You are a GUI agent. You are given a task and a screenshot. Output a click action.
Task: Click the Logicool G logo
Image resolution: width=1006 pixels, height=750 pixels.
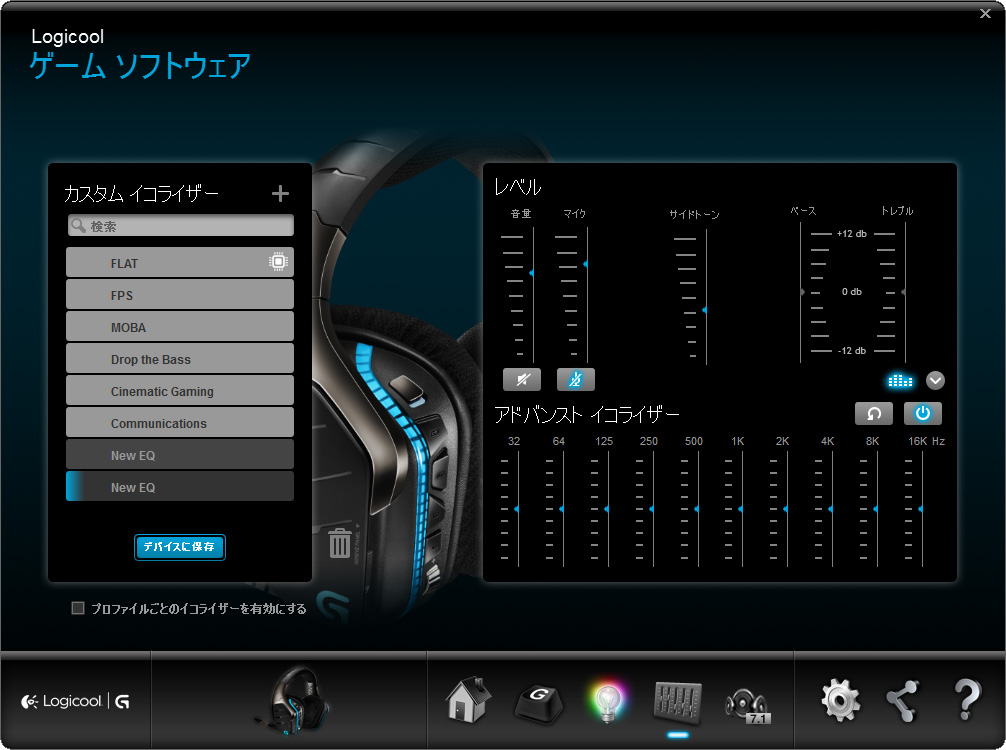click(x=76, y=701)
